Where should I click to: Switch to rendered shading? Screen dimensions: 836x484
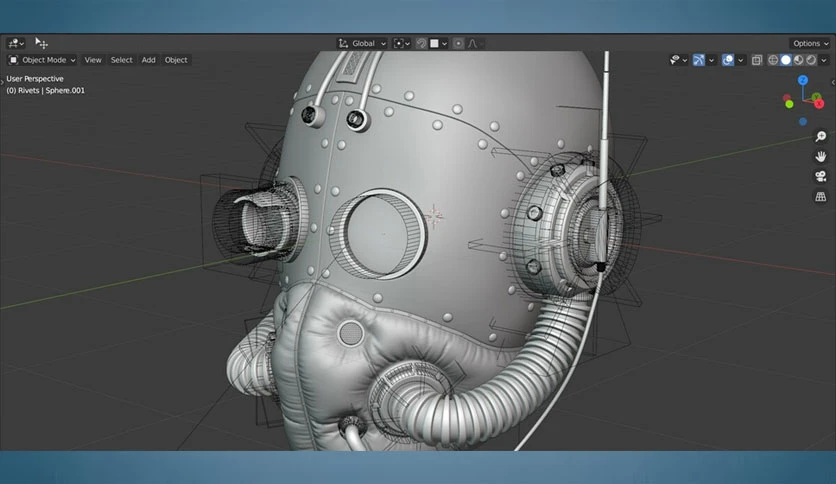(x=811, y=60)
